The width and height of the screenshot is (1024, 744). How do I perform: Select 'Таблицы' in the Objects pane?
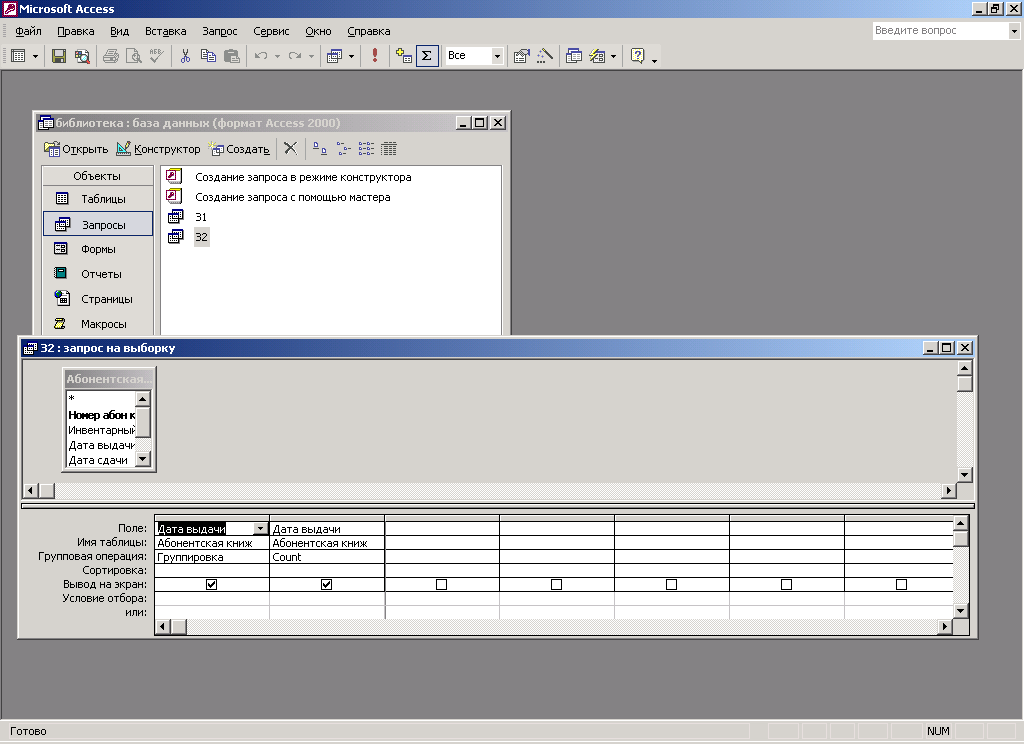103,199
